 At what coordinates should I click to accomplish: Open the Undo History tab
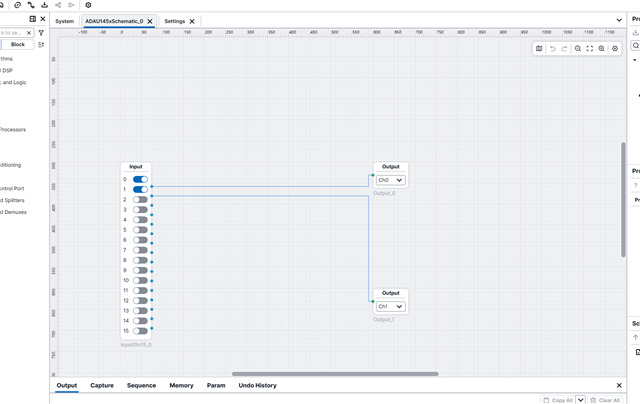pos(258,385)
